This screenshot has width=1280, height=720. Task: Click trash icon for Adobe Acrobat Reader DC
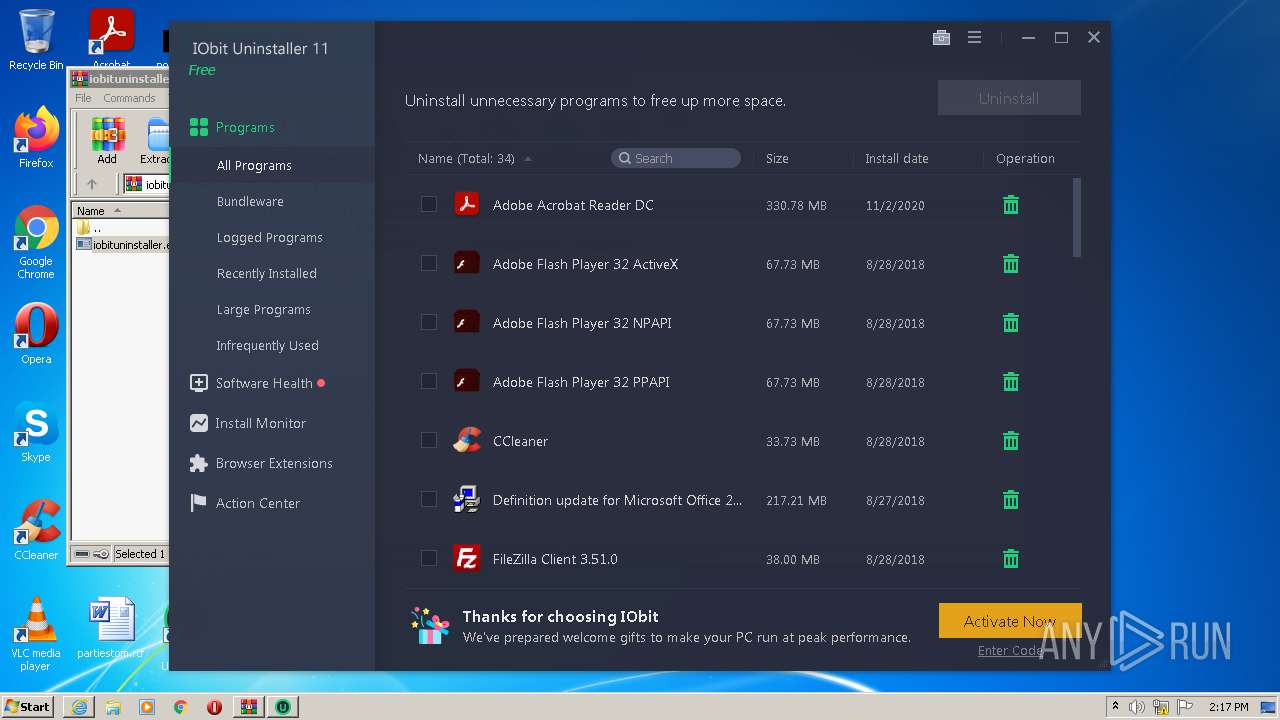coord(1011,205)
